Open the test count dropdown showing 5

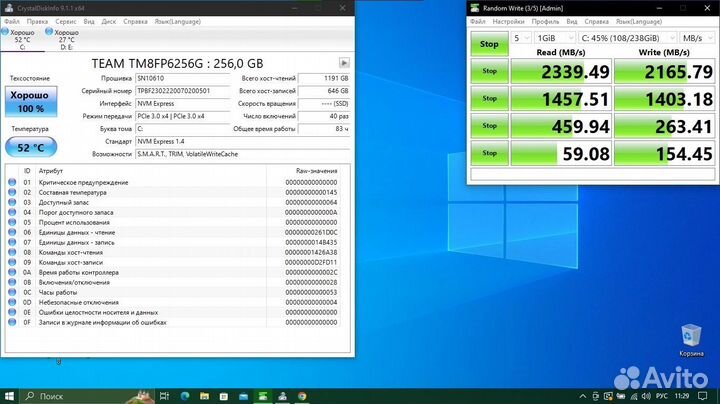point(521,38)
